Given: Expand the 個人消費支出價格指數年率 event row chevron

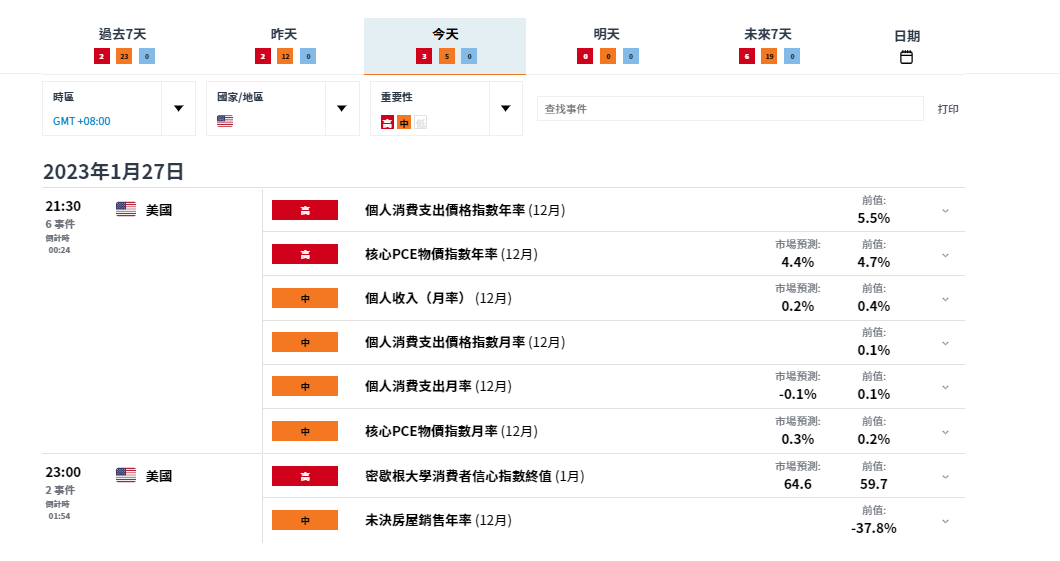Looking at the screenshot, I should pos(945,210).
